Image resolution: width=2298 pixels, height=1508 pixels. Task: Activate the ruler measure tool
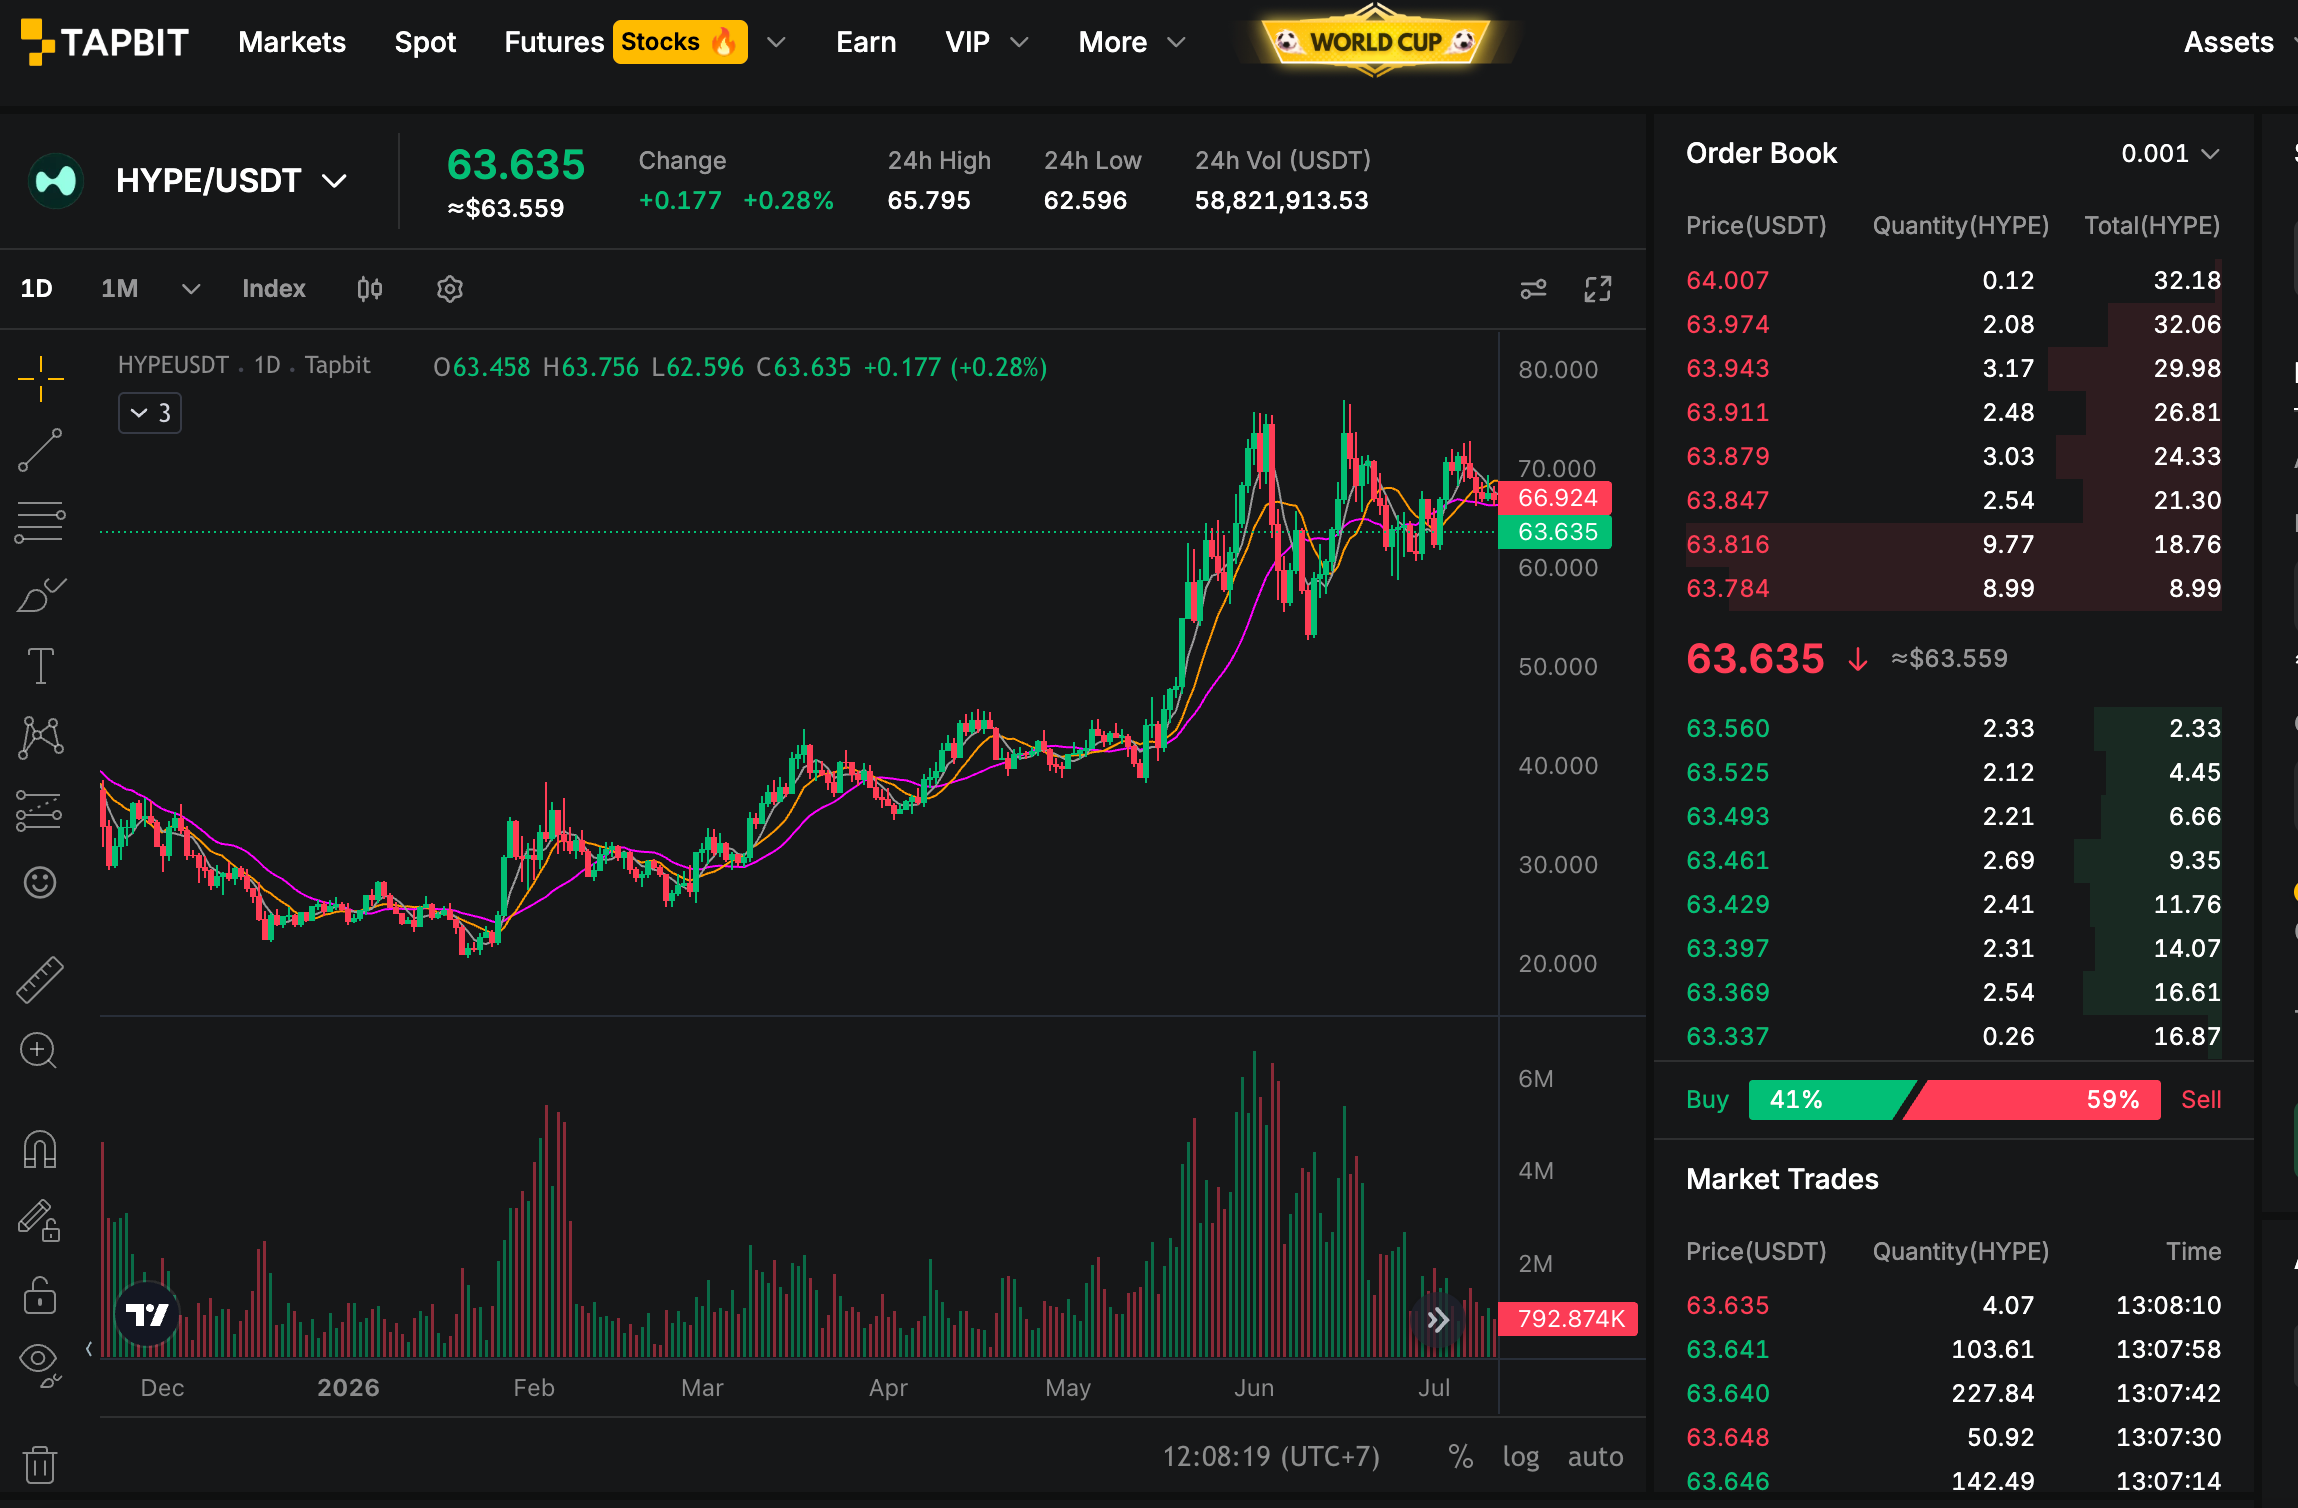(x=40, y=980)
